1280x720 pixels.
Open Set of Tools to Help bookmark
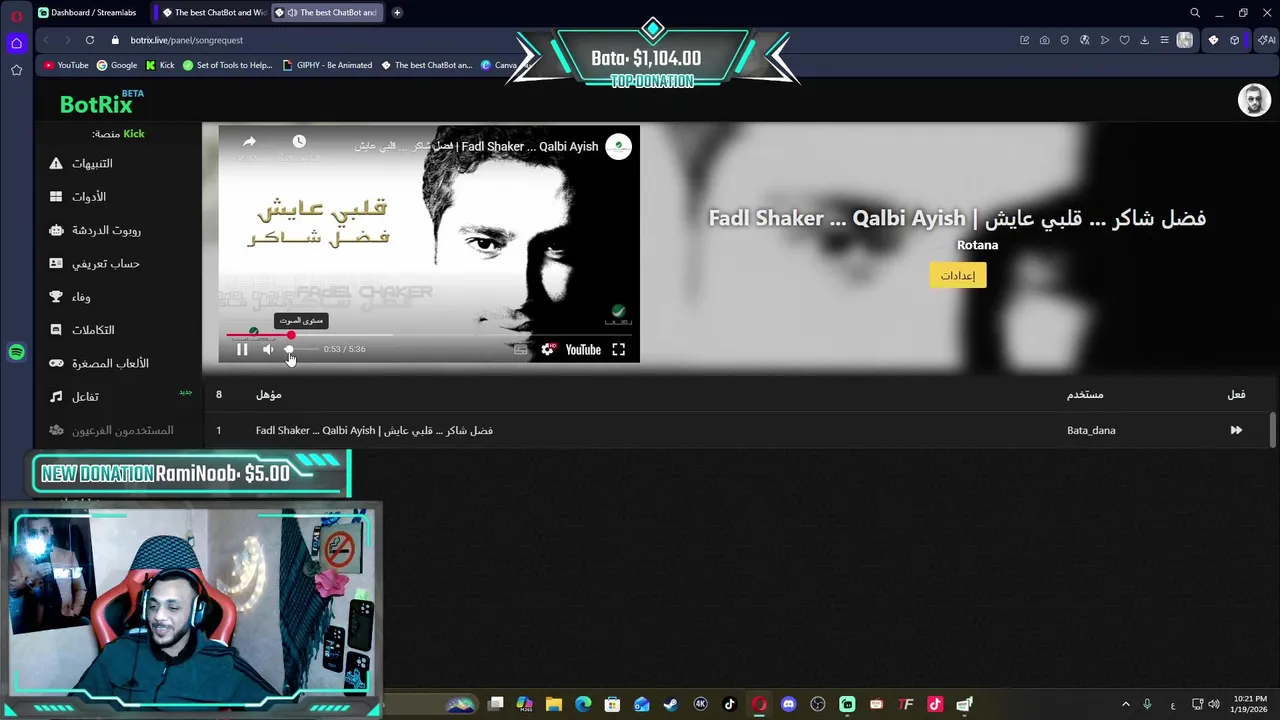[x=226, y=65]
